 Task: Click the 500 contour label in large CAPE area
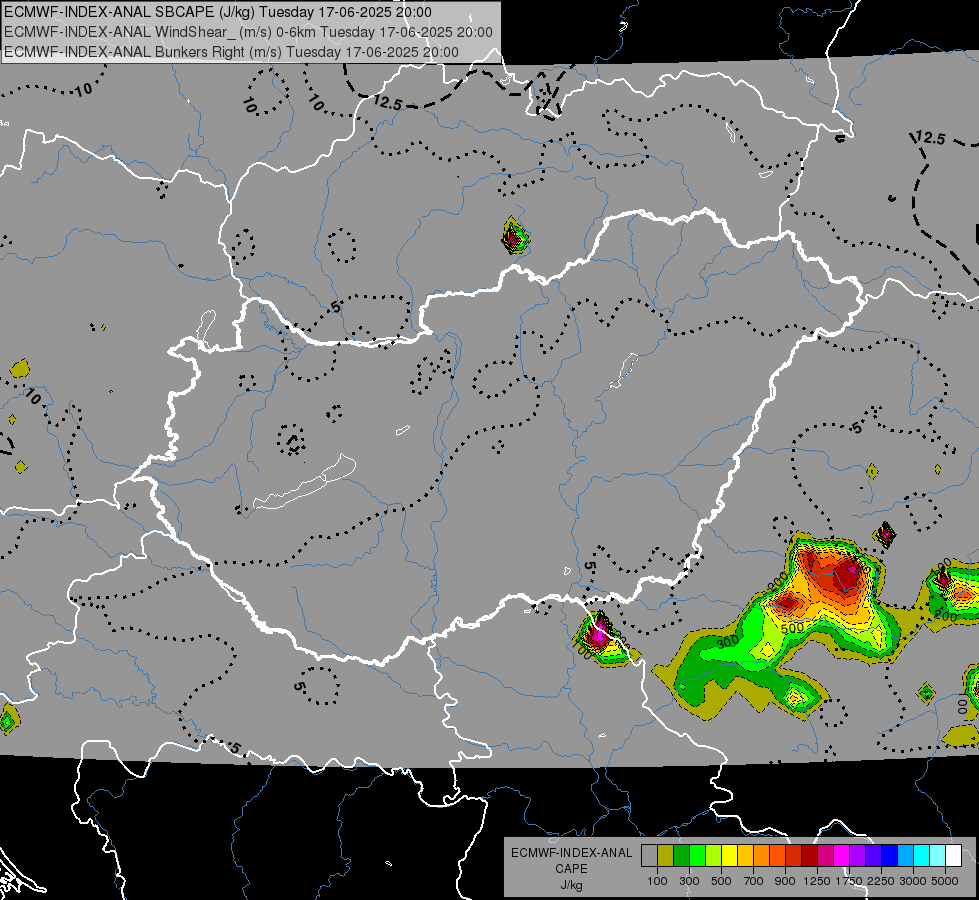(x=792, y=628)
